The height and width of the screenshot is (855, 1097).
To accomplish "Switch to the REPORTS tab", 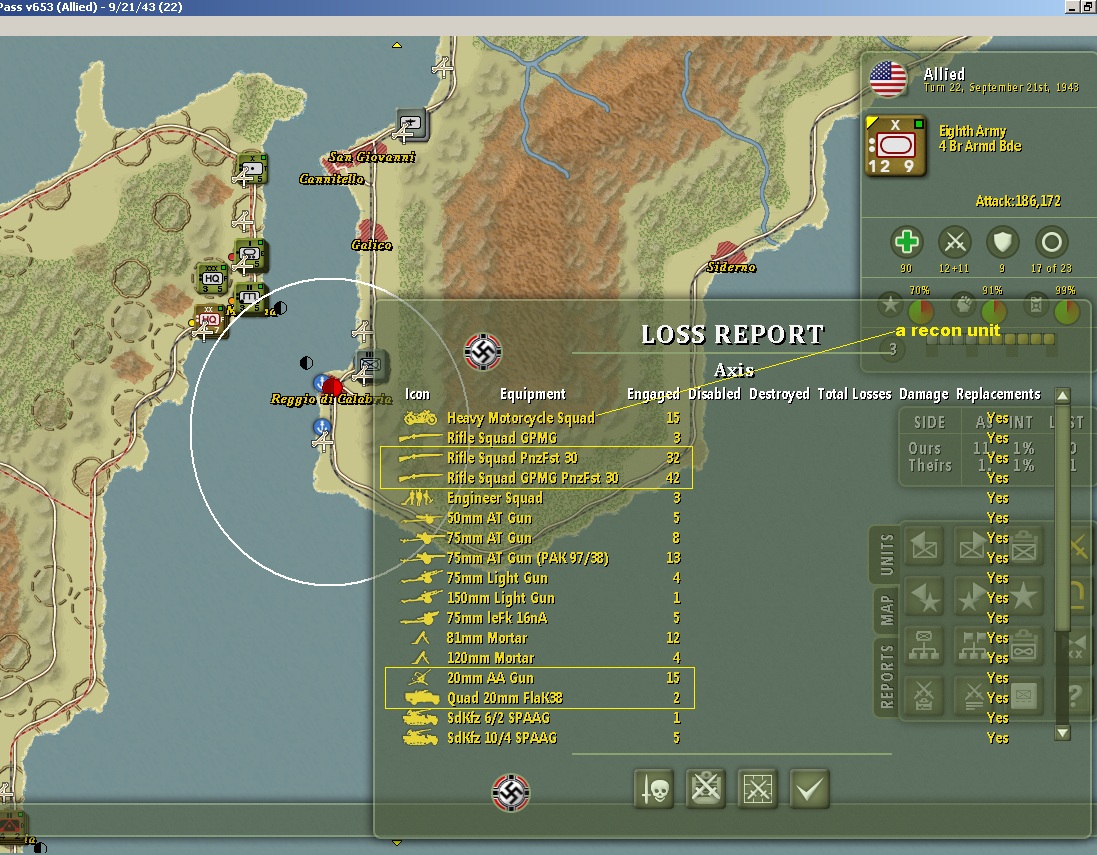I will click(886, 677).
